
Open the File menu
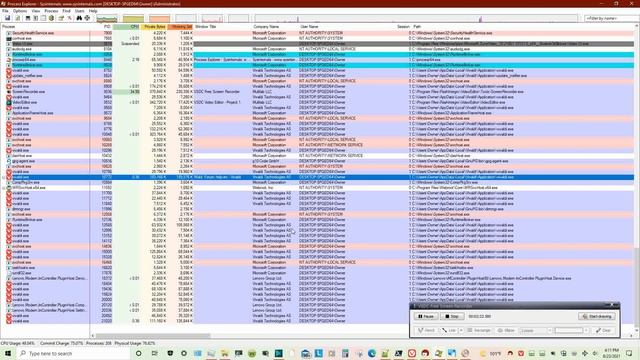click(x=5, y=11)
